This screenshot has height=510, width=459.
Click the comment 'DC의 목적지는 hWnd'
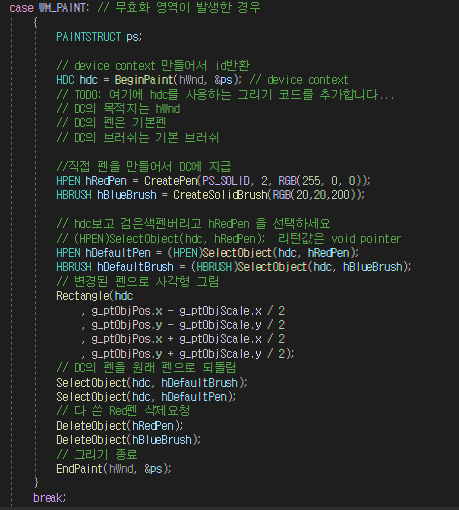pyautogui.click(x=118, y=109)
